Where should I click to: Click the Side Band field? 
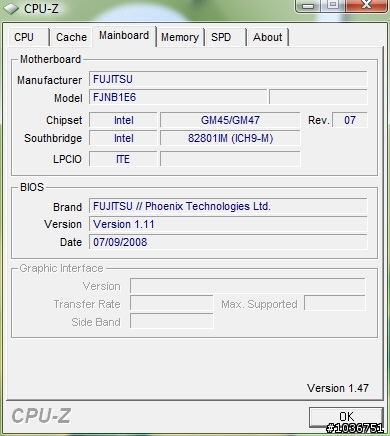click(171, 321)
